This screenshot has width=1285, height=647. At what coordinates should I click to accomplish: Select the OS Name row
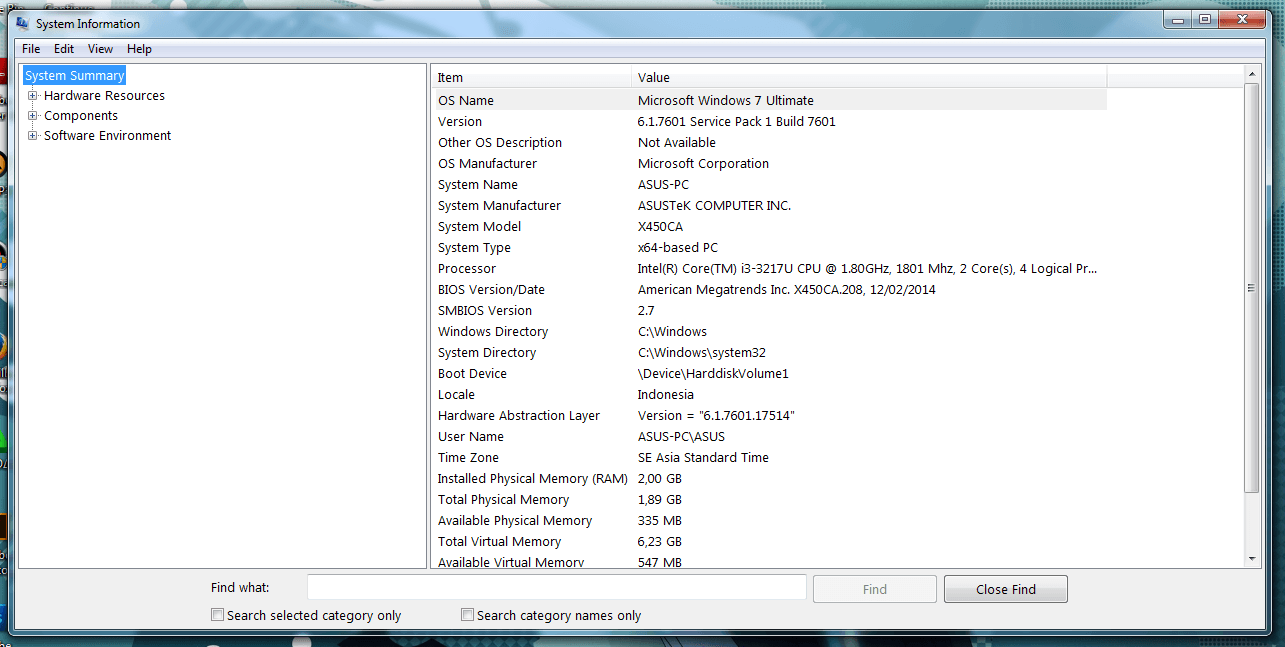(x=769, y=100)
